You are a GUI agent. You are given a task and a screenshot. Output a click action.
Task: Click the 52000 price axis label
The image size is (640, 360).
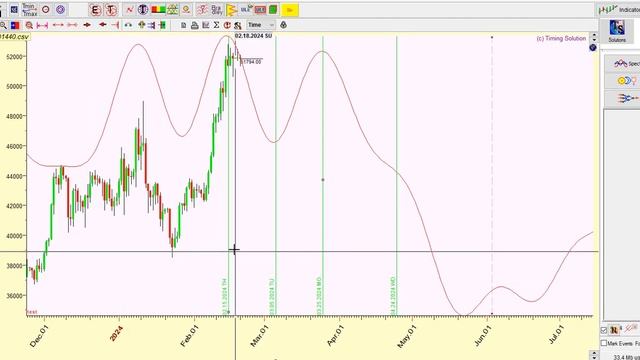tap(14, 57)
